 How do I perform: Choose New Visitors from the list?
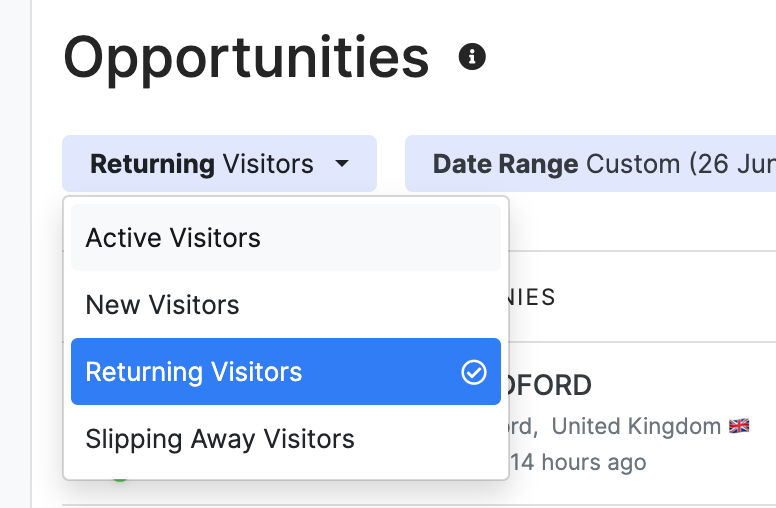click(x=286, y=305)
